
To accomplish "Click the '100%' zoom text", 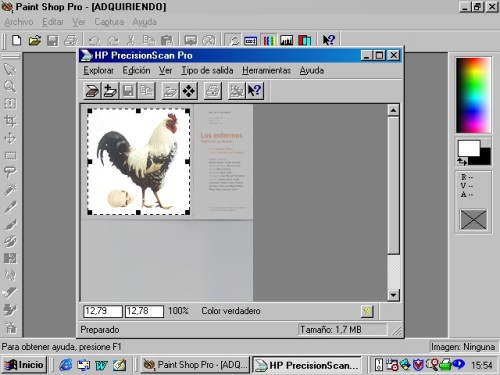I will (x=178, y=311).
